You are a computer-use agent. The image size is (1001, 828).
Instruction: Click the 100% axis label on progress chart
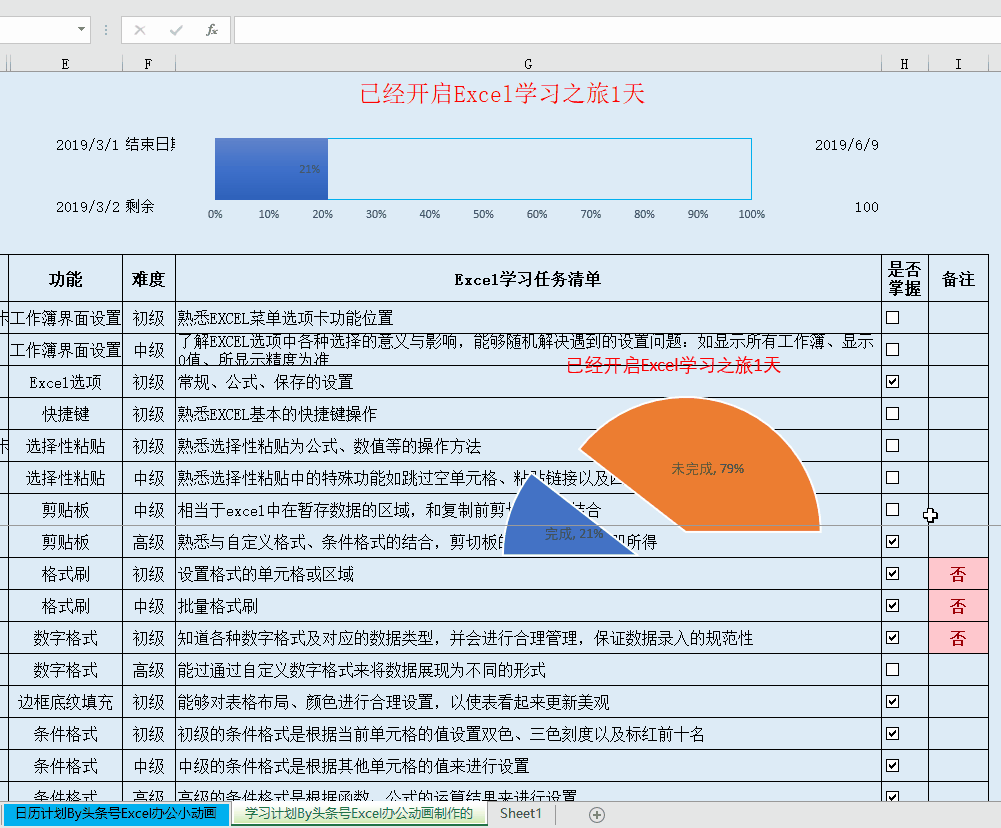click(x=751, y=214)
